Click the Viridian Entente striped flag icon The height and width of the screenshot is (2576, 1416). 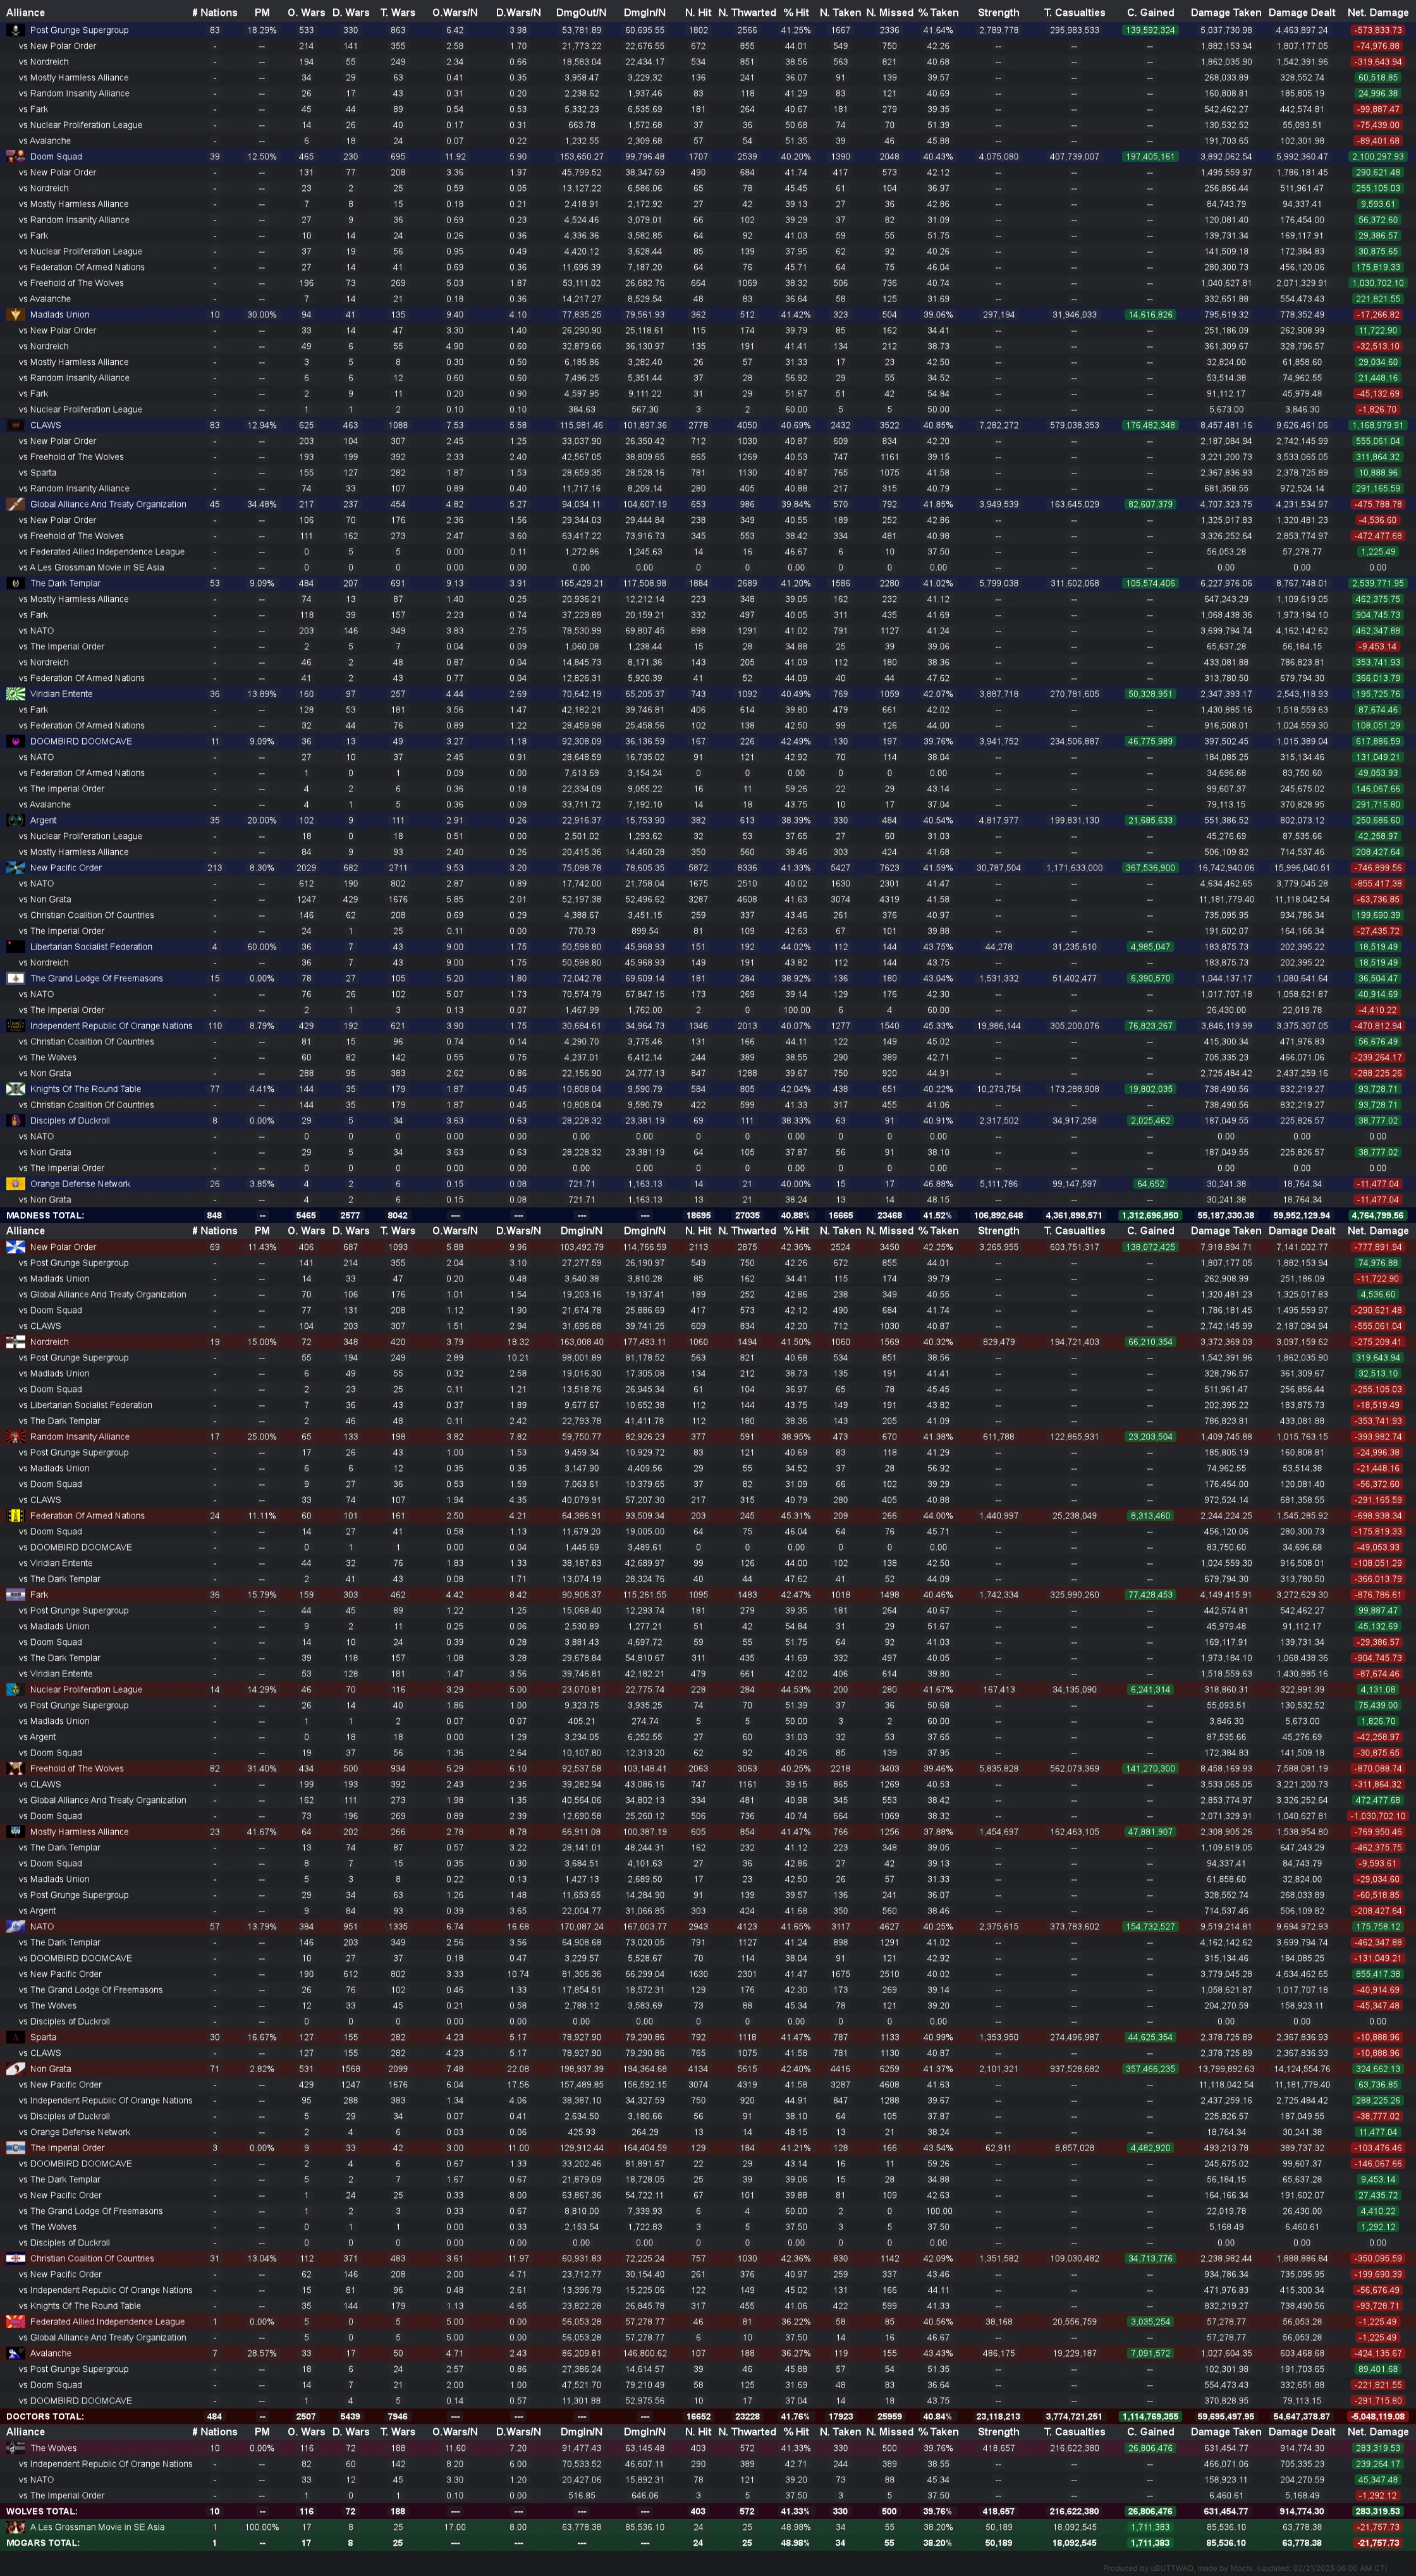click(x=16, y=694)
